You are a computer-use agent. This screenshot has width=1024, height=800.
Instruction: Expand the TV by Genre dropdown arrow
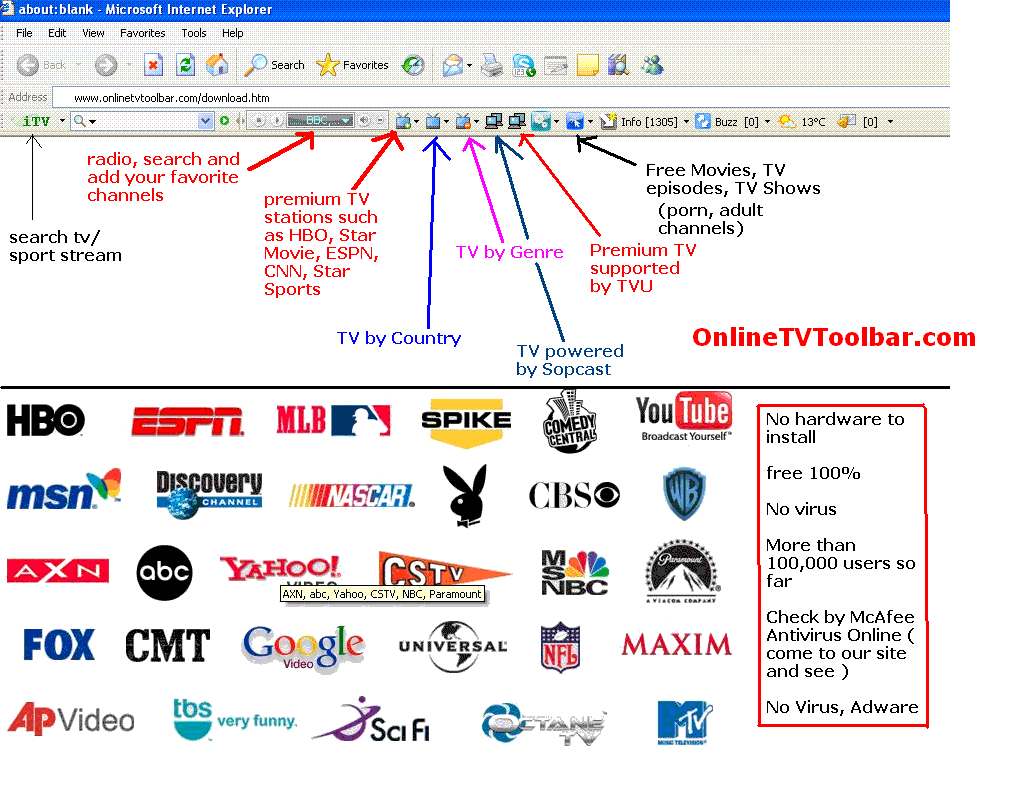476,121
